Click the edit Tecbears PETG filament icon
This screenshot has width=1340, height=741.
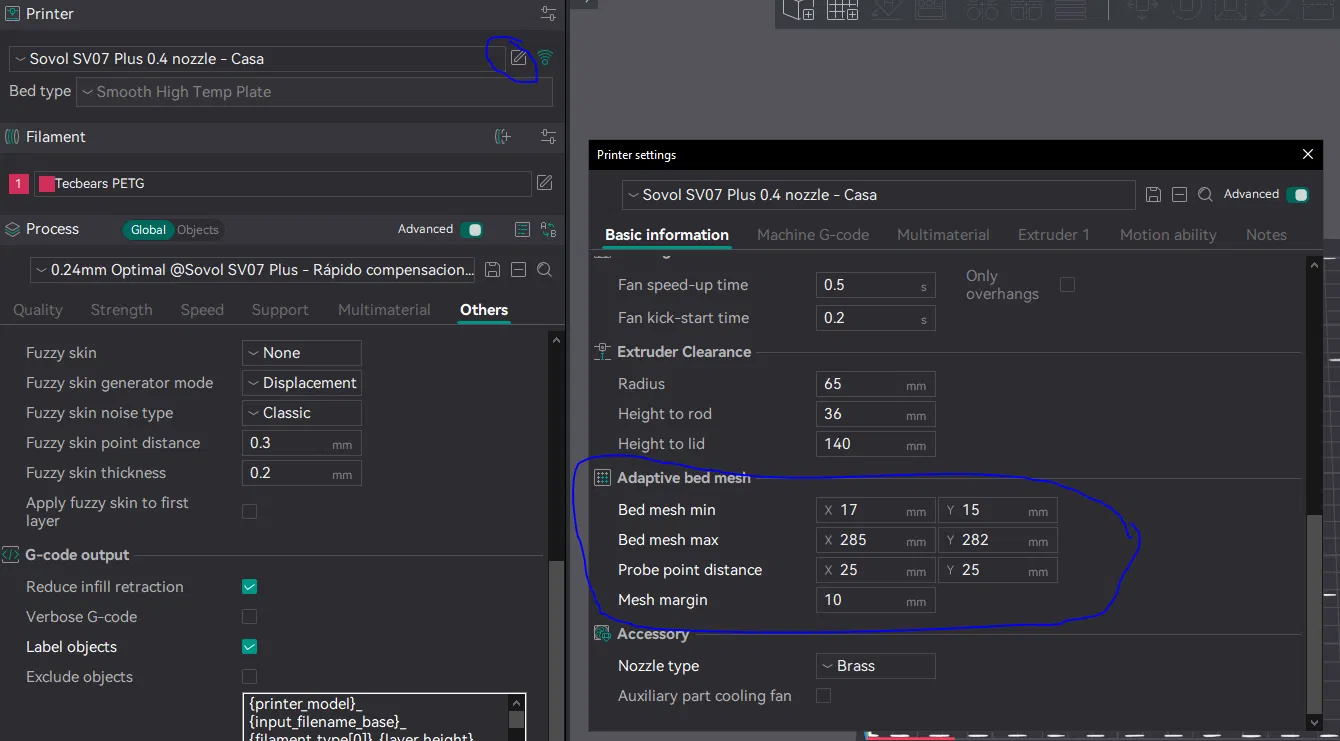545,183
